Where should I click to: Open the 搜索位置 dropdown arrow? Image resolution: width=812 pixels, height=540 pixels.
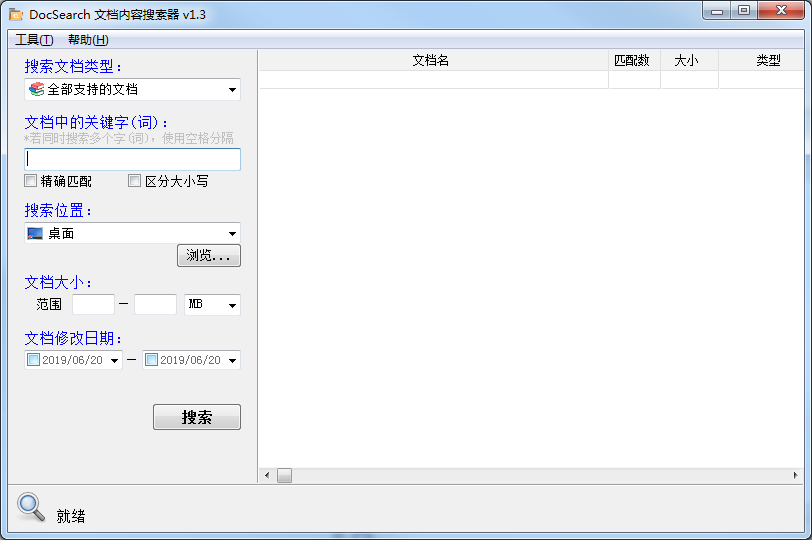click(x=233, y=233)
